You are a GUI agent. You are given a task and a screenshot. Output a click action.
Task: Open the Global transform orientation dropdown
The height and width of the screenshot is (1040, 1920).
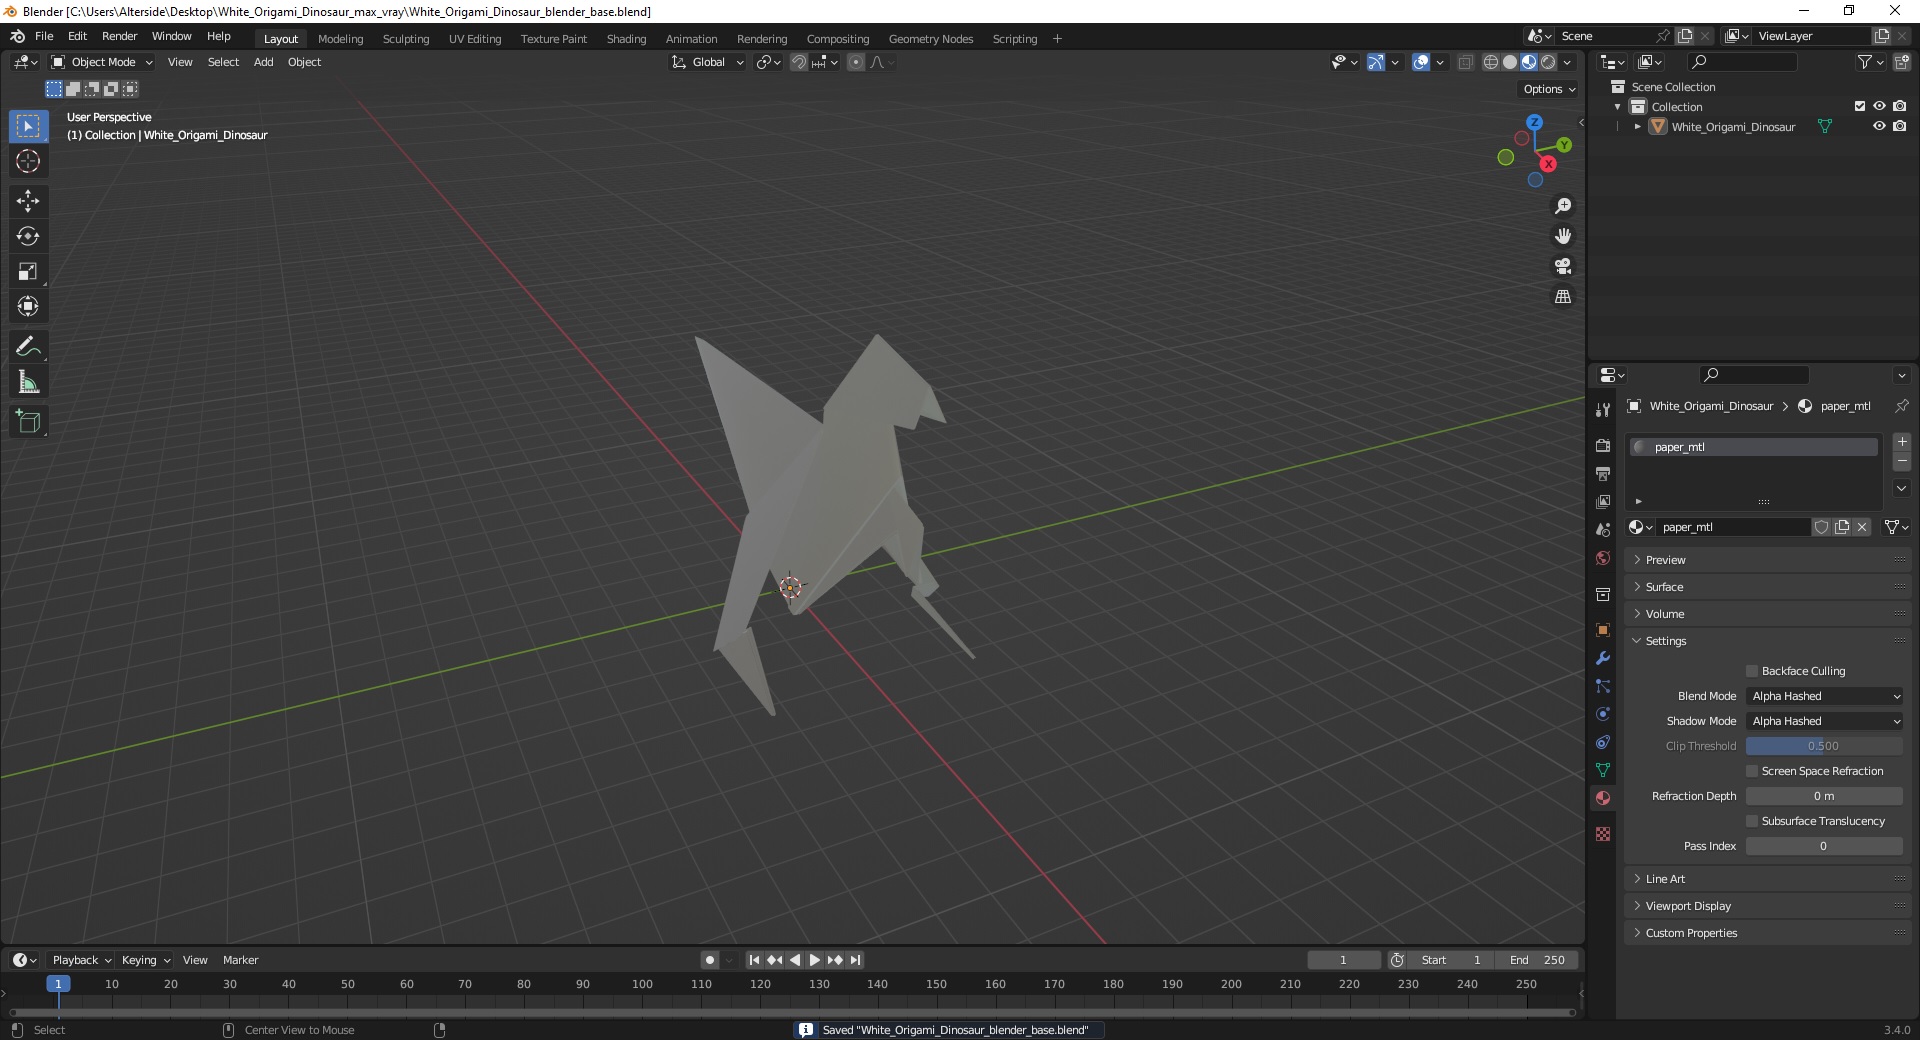pyautogui.click(x=708, y=62)
